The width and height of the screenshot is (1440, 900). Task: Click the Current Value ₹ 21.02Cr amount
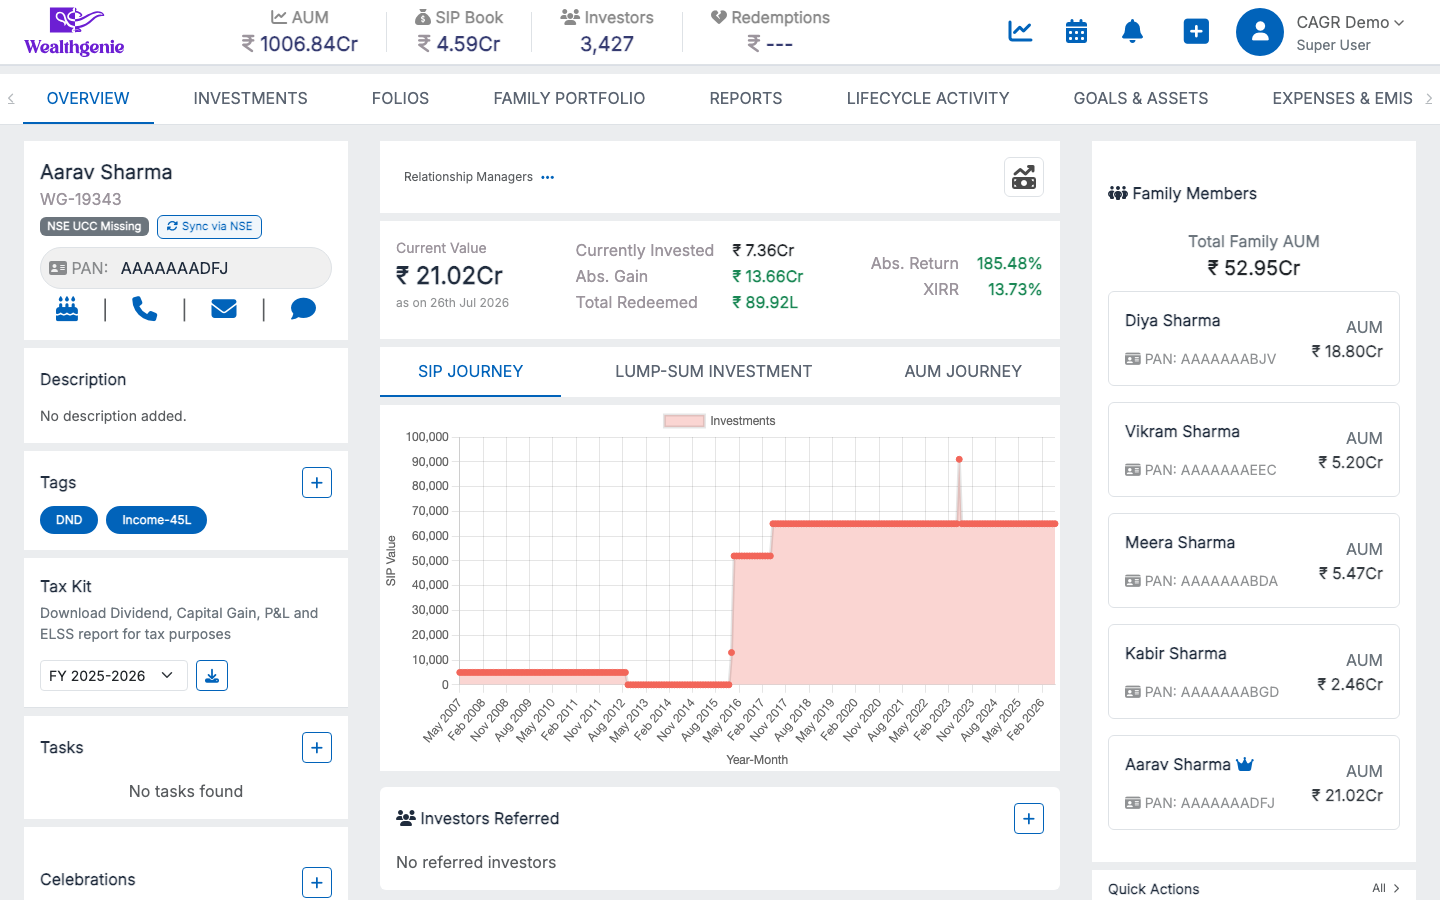449,275
